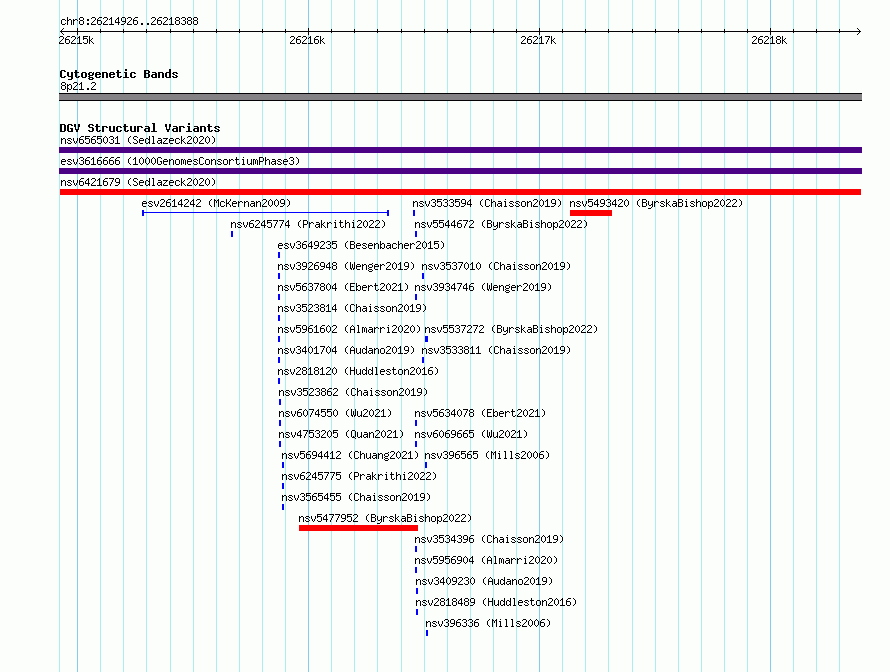
Task: Click the red nsv5493420 (ByrskaBishop2022) bar
Action: click(x=591, y=213)
